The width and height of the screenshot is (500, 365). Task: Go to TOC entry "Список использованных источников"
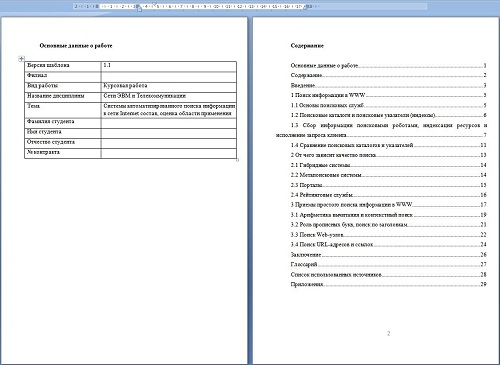[388, 275]
